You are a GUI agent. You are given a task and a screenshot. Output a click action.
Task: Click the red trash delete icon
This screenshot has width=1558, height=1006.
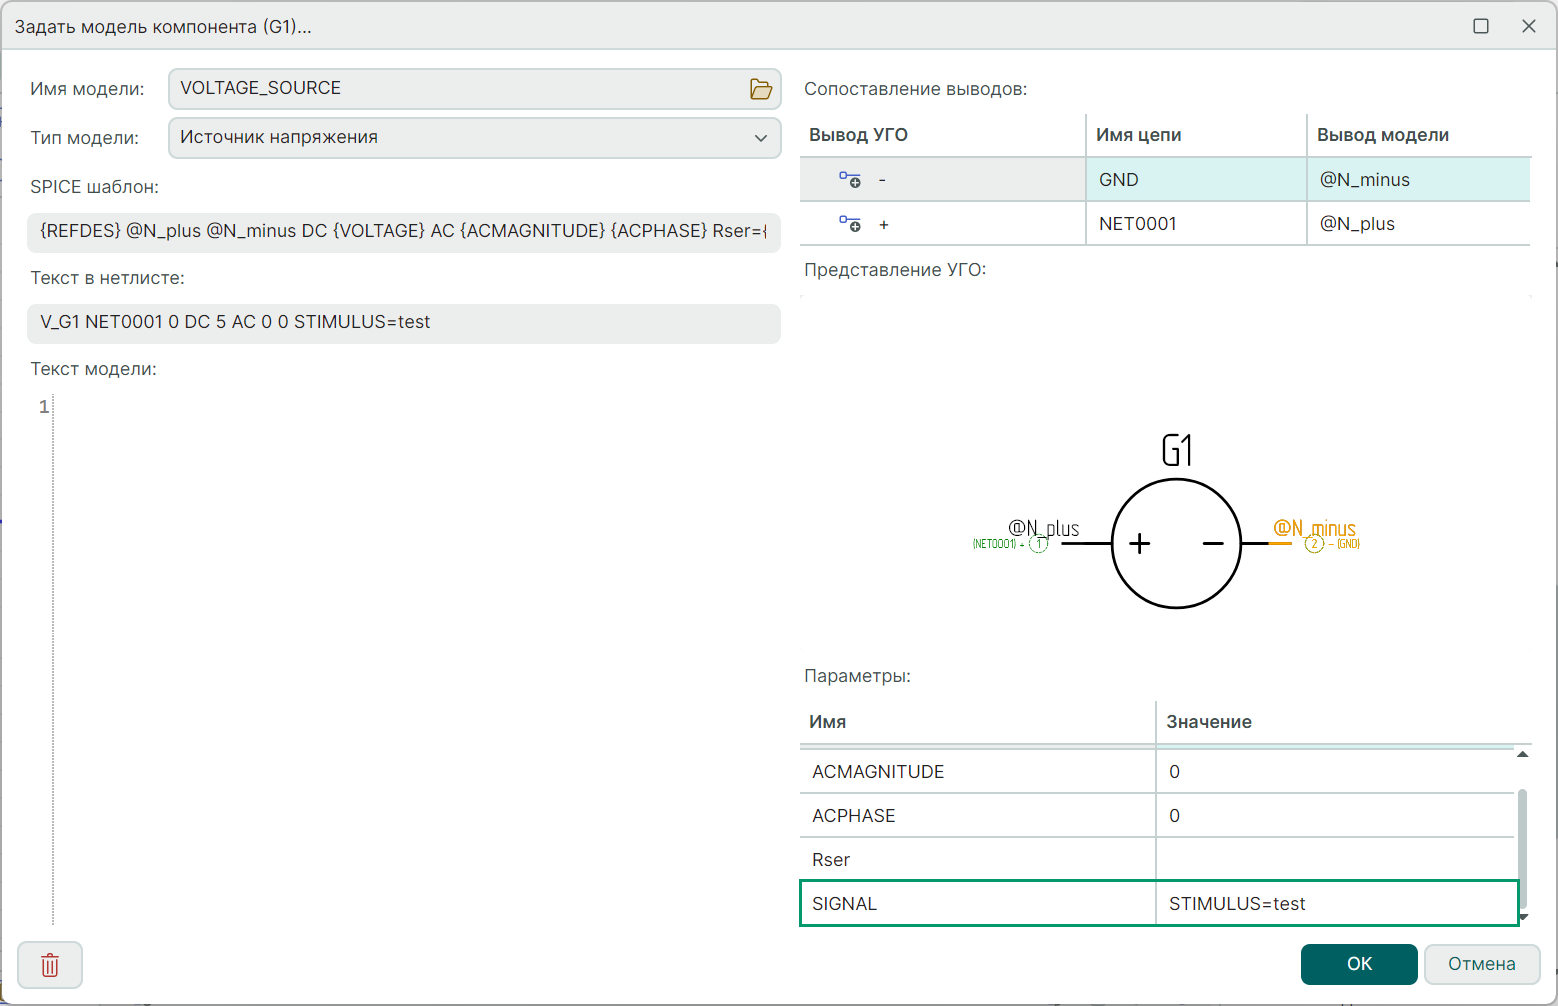click(x=50, y=965)
